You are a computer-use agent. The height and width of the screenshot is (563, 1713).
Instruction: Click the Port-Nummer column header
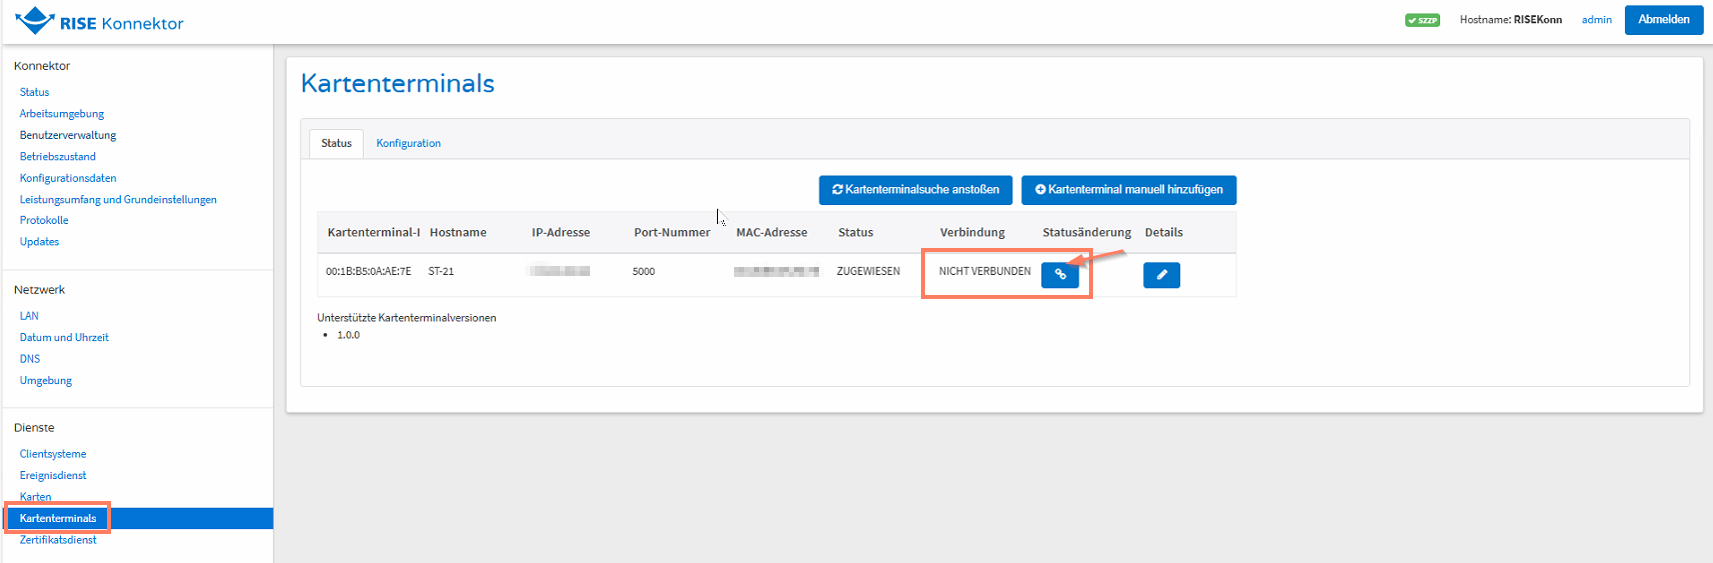point(672,232)
